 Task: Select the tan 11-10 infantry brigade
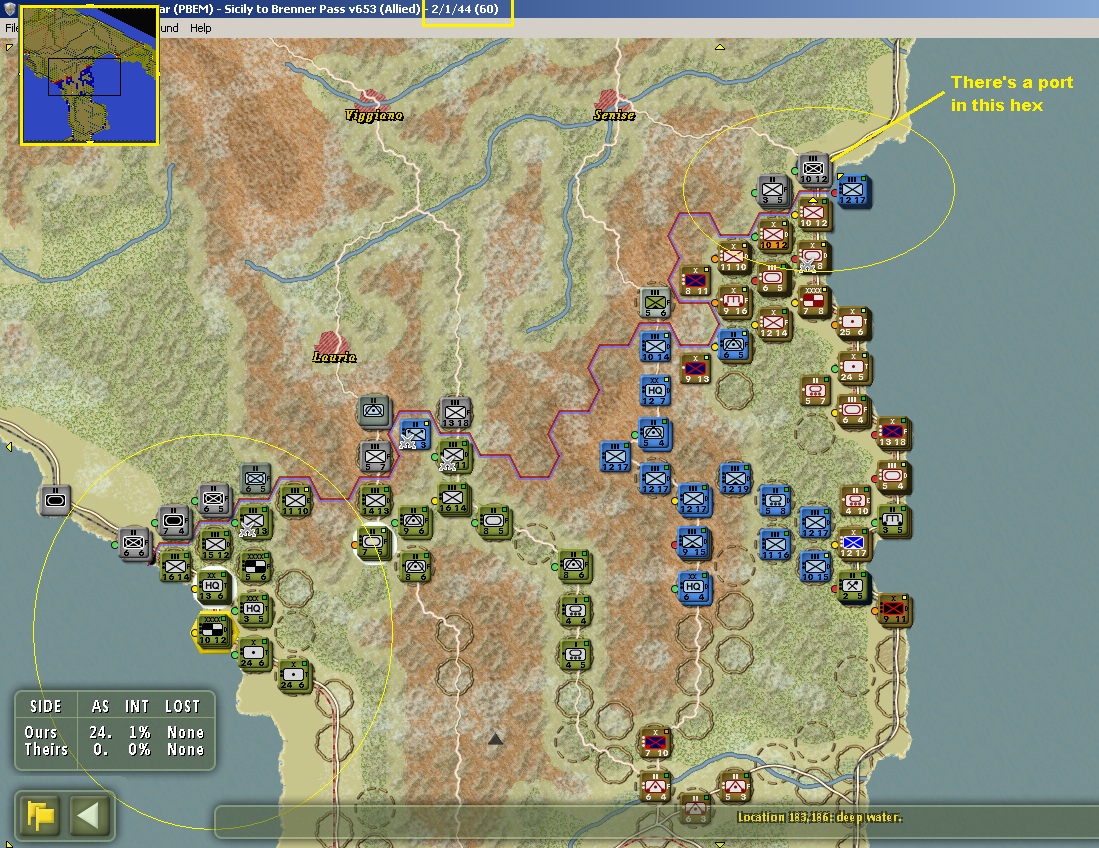[x=734, y=257]
